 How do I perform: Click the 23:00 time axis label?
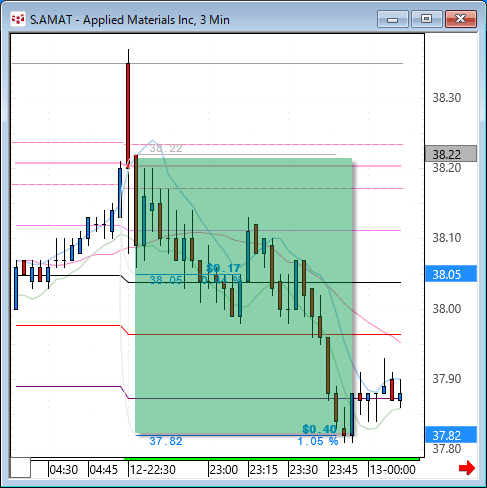click(224, 470)
